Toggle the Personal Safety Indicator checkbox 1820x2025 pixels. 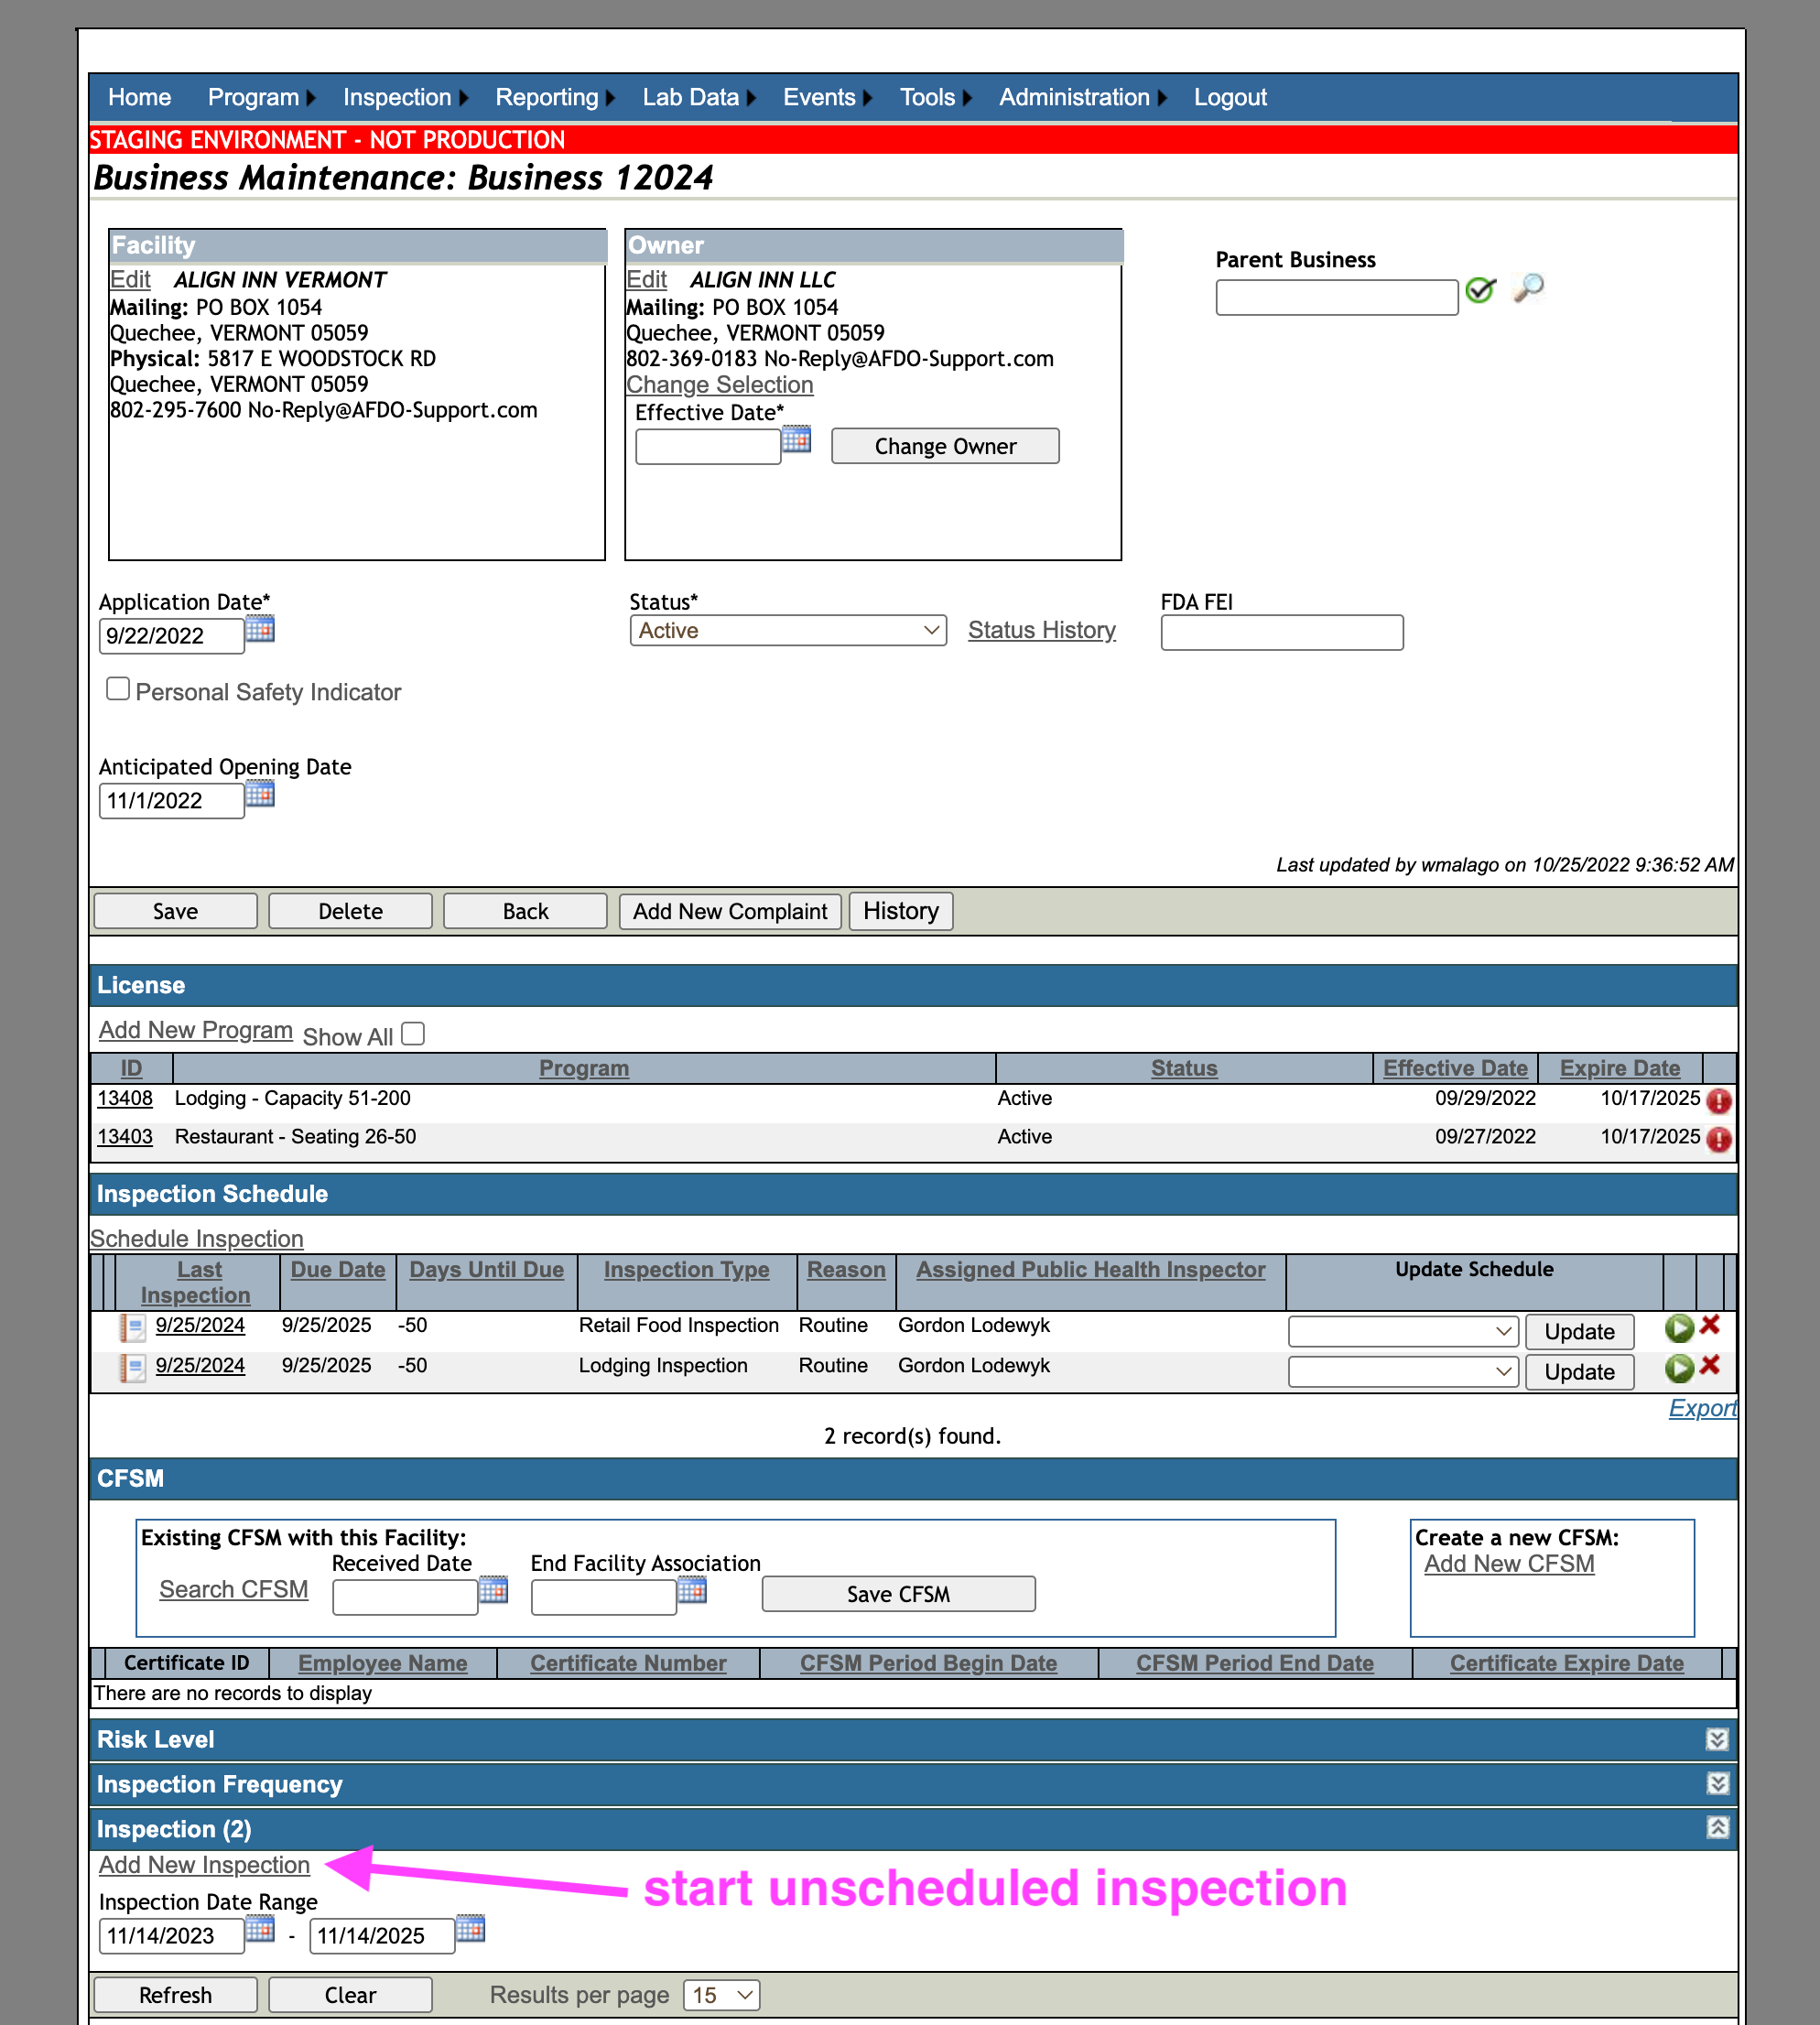point(118,689)
